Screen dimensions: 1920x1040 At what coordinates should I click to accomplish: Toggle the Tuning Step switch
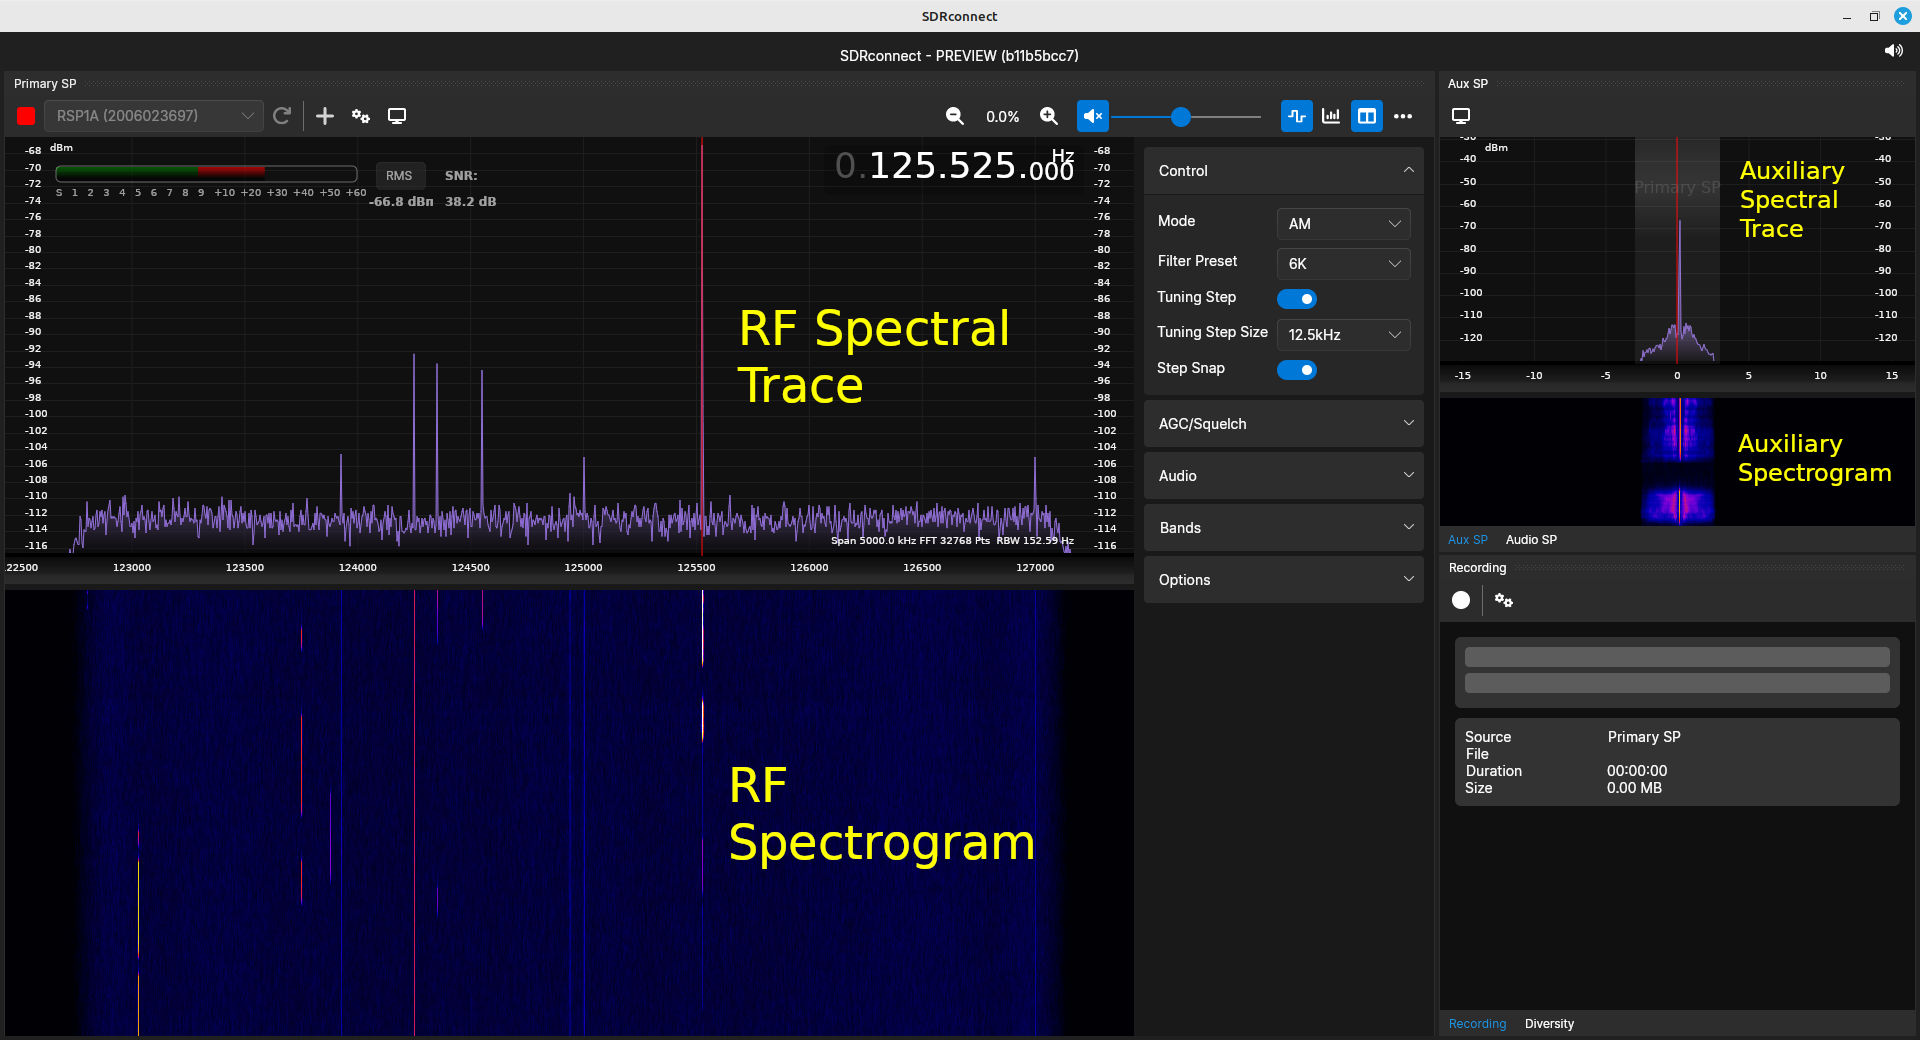(1297, 299)
